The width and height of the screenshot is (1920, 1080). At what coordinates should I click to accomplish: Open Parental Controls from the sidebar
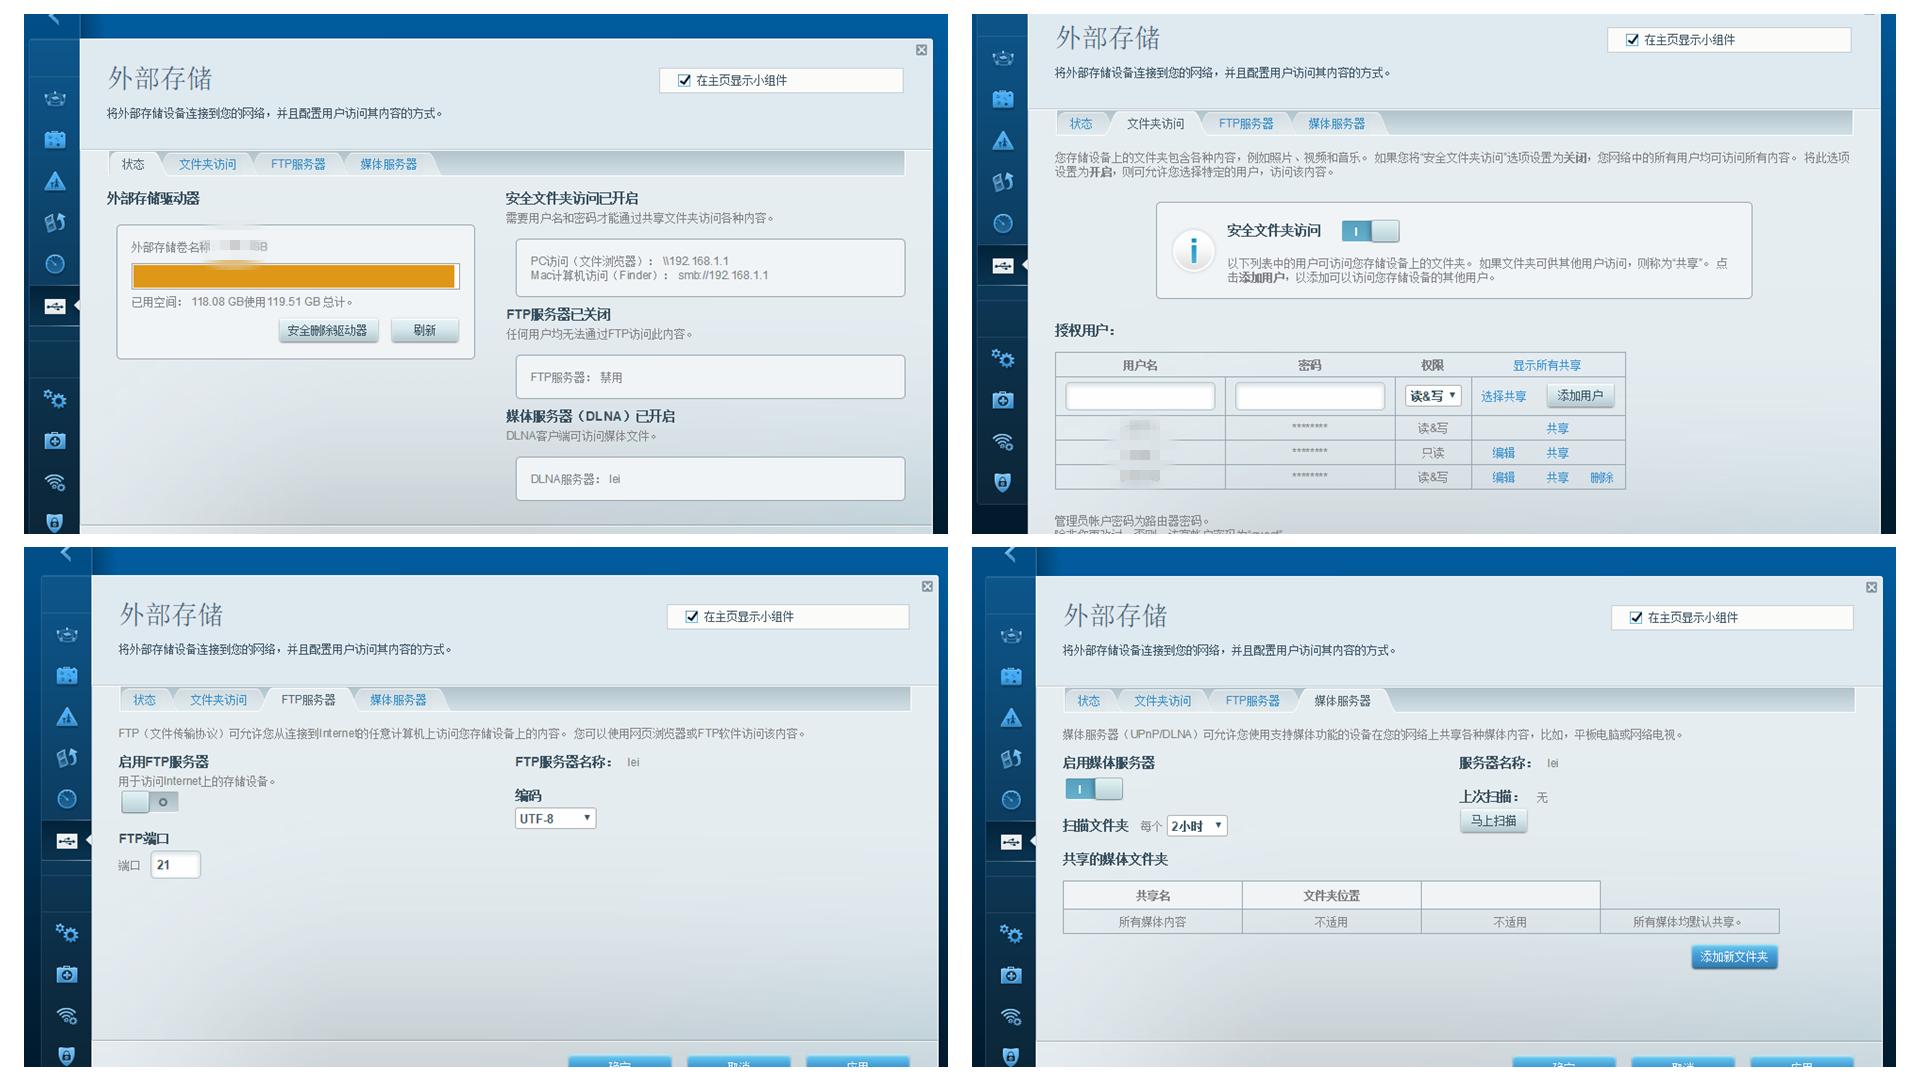[x=56, y=182]
